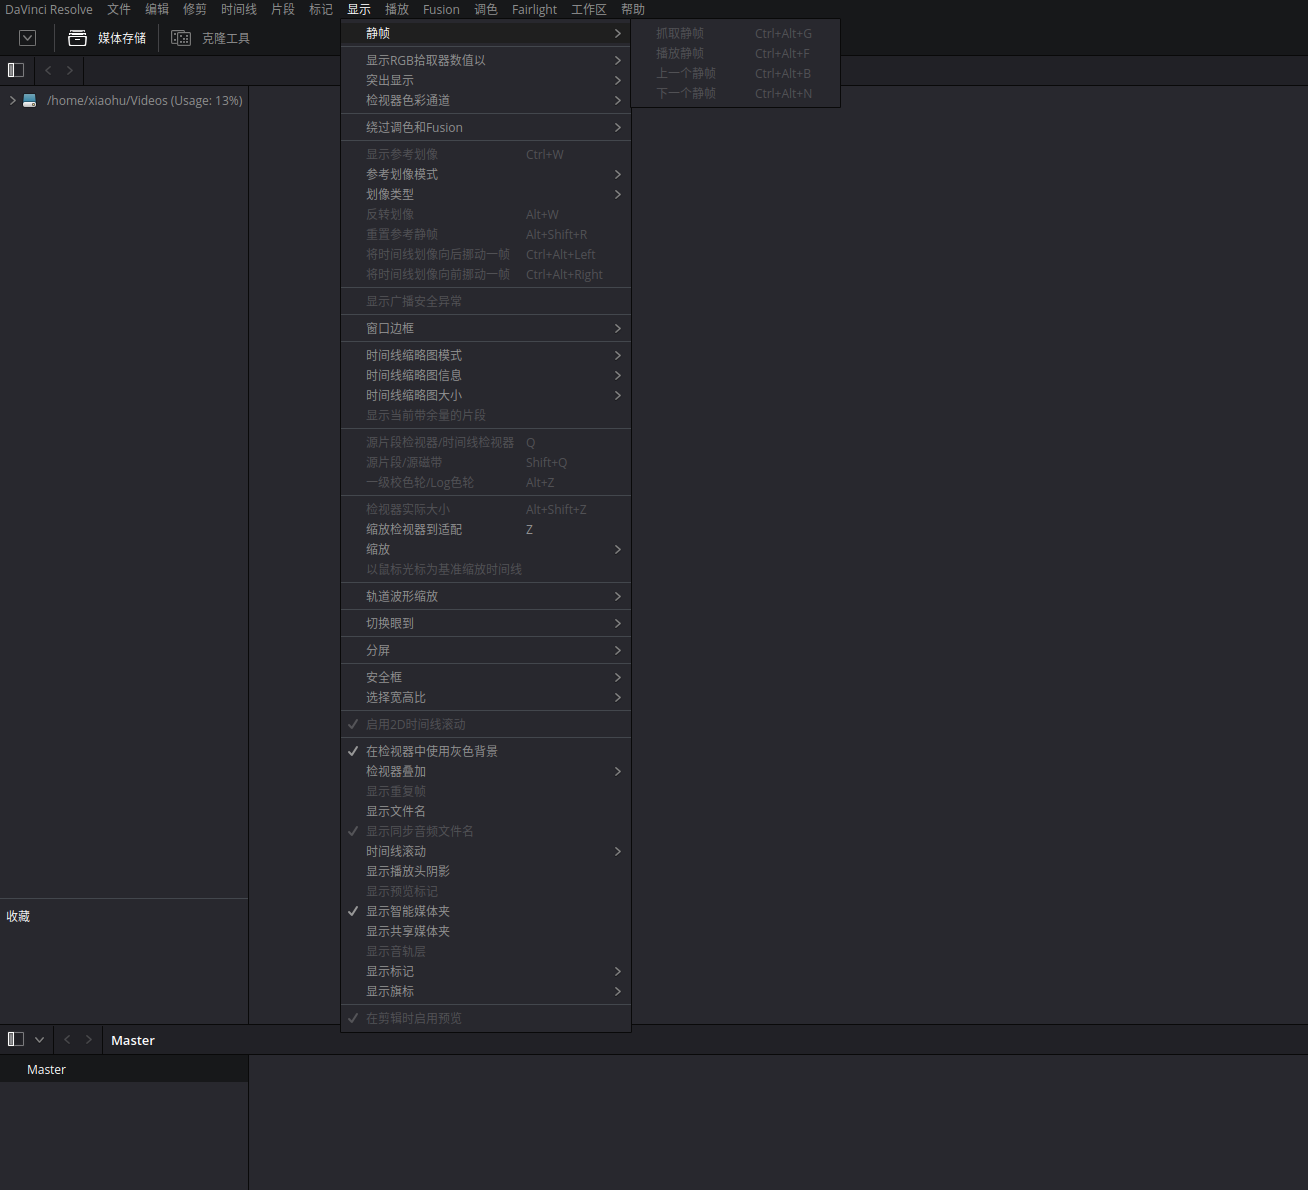
Task: Select the Master bin in media pool
Action: coord(46,1069)
